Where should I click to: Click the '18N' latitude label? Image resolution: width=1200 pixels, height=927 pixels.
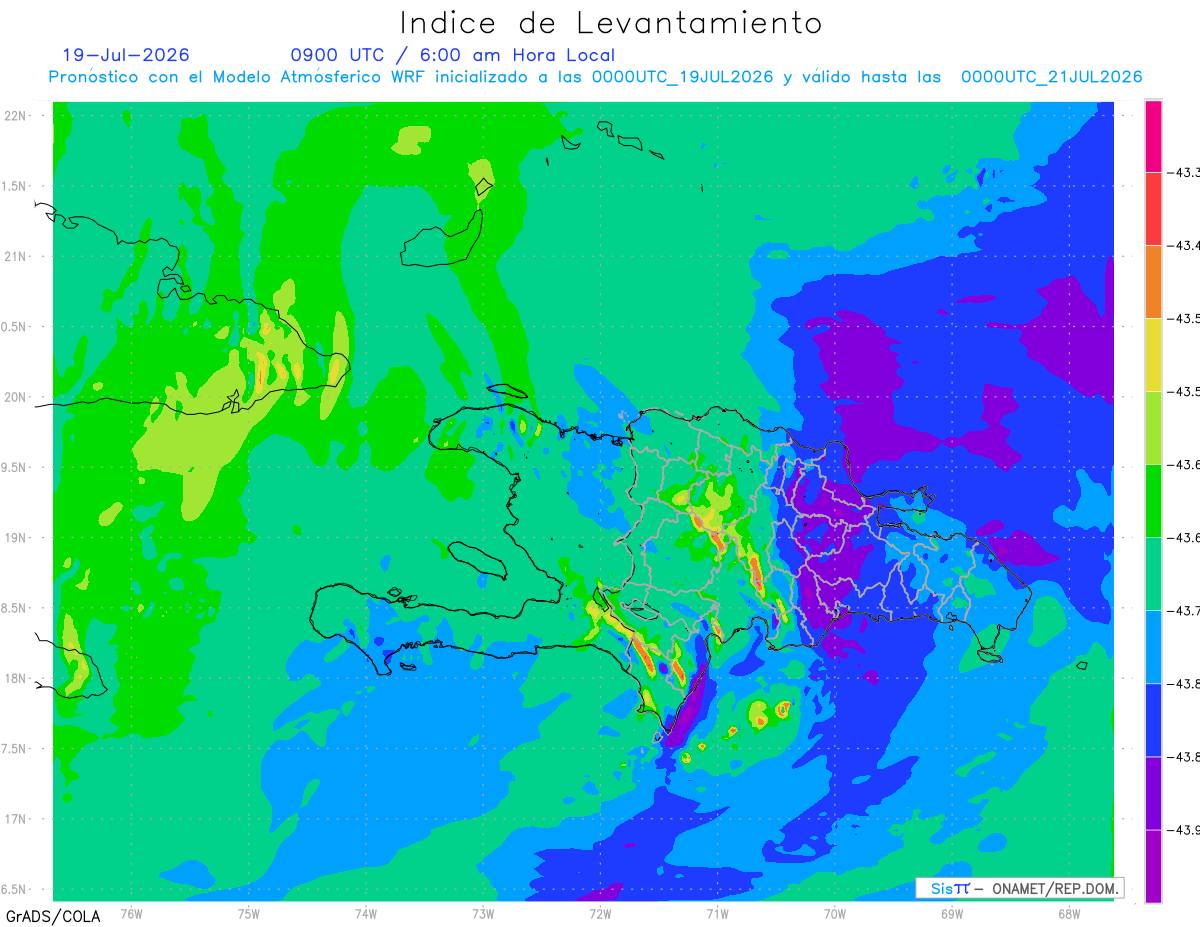point(16,678)
